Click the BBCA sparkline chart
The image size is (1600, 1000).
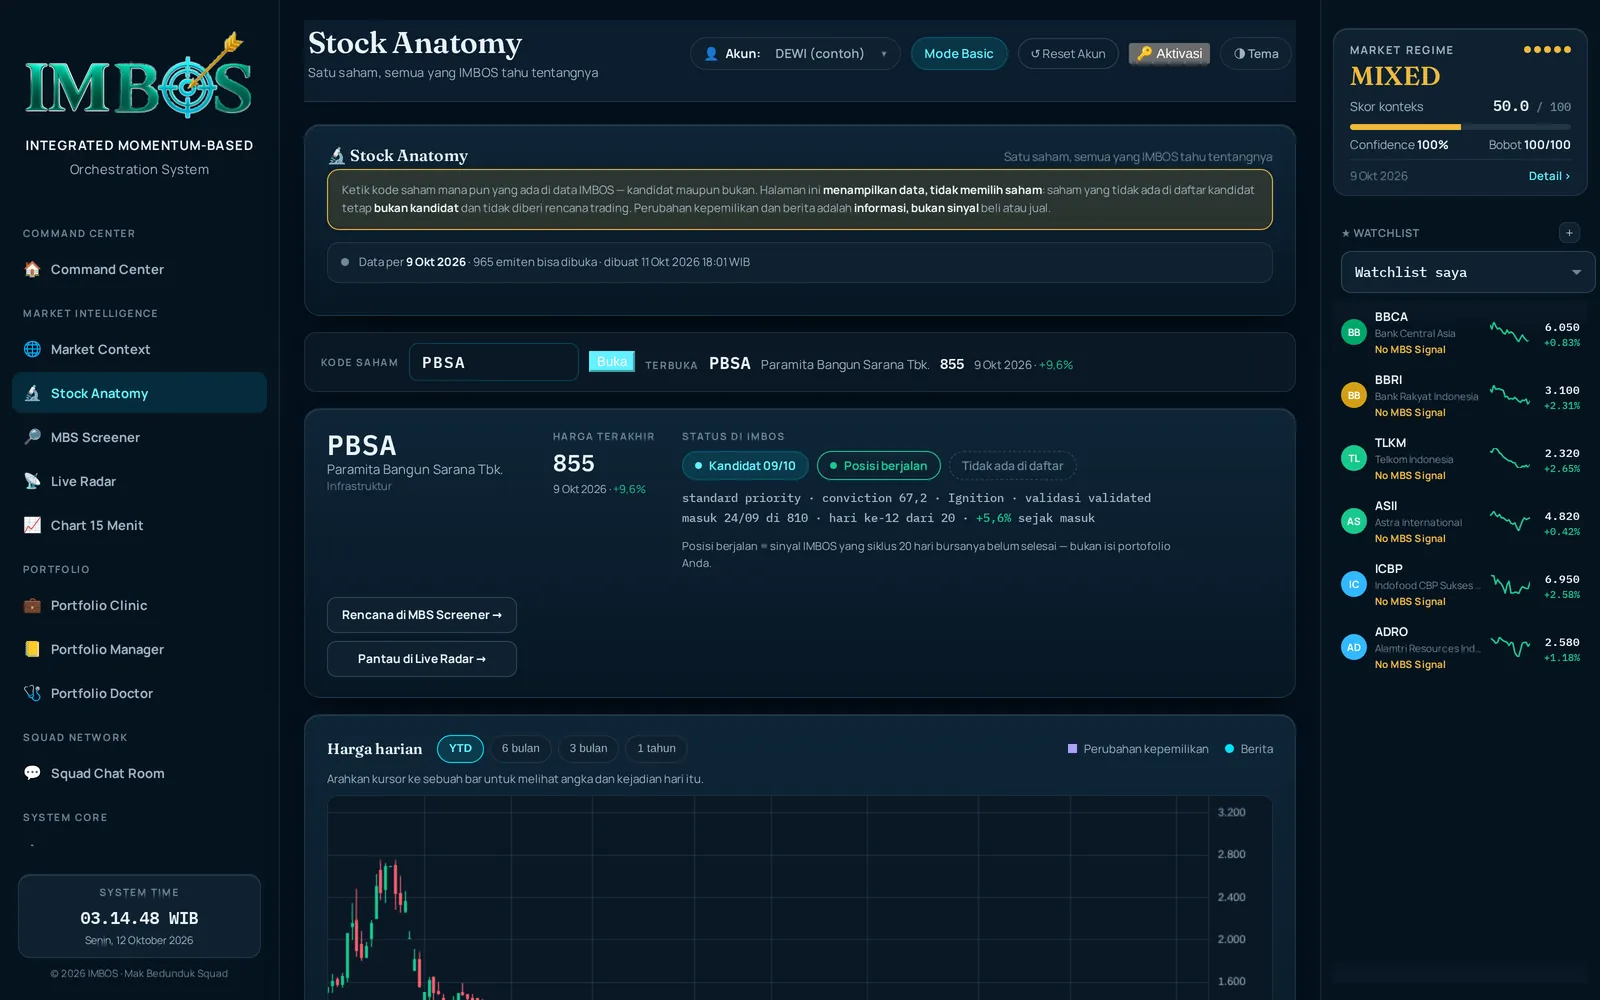pyautogui.click(x=1510, y=332)
